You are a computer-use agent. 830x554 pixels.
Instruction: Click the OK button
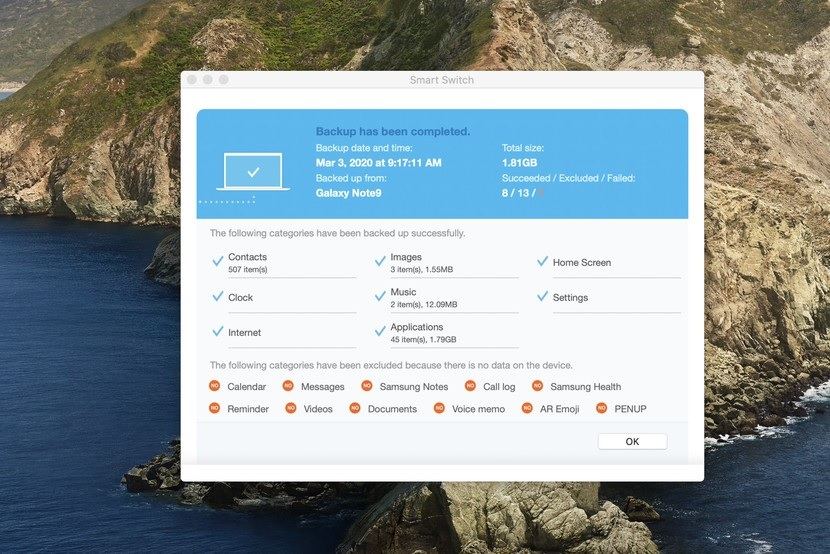pos(632,441)
